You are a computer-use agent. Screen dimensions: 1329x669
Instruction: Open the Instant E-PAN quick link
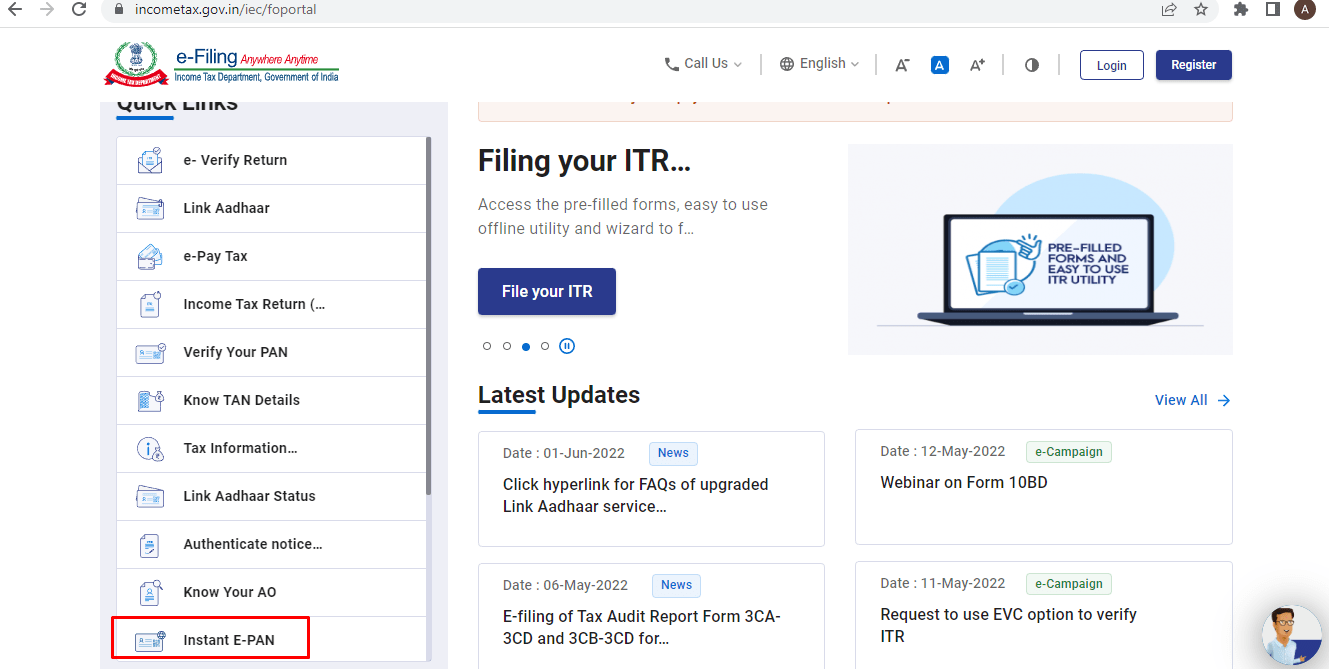[228, 640]
